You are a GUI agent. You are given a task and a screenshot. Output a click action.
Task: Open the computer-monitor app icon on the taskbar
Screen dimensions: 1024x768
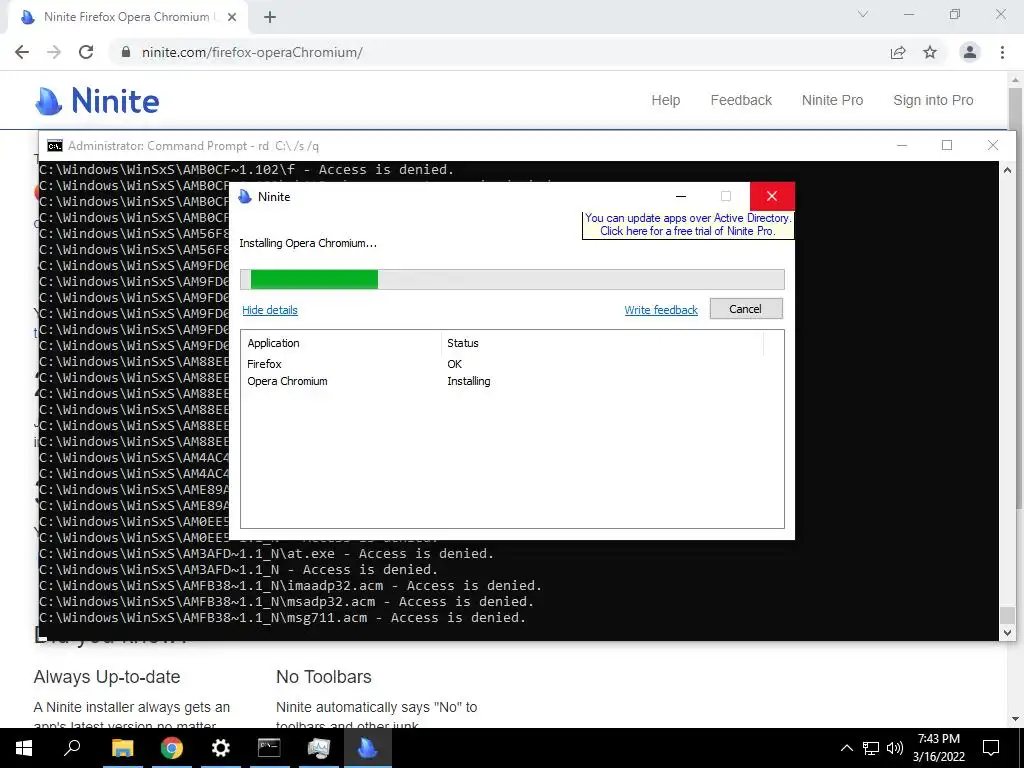(x=319, y=748)
